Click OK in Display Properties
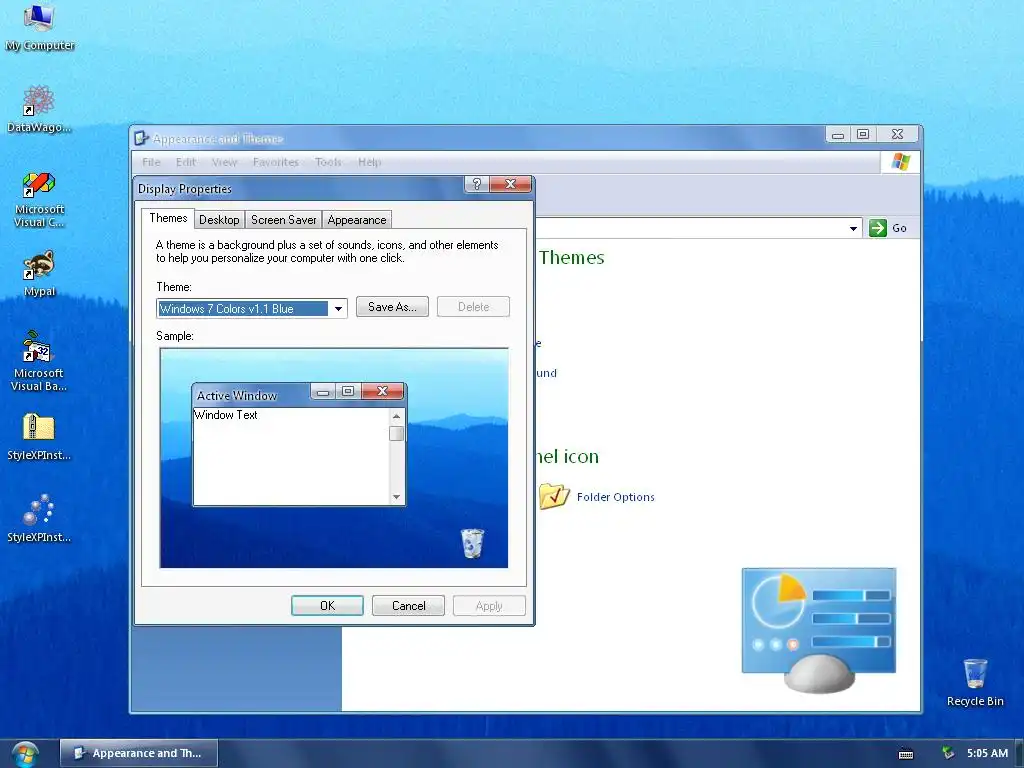The image size is (1024, 768). 327,605
